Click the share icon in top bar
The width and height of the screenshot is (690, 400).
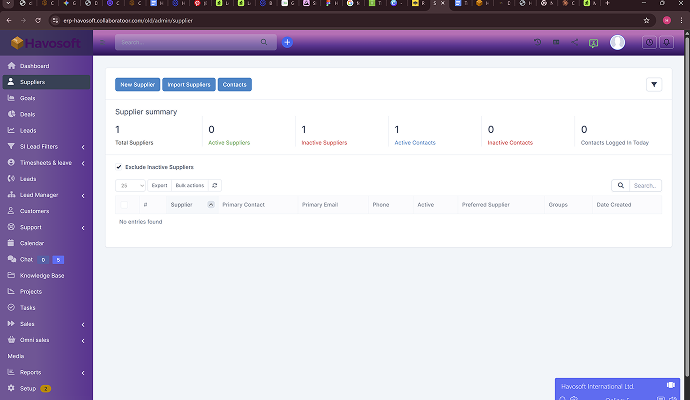[x=574, y=42]
